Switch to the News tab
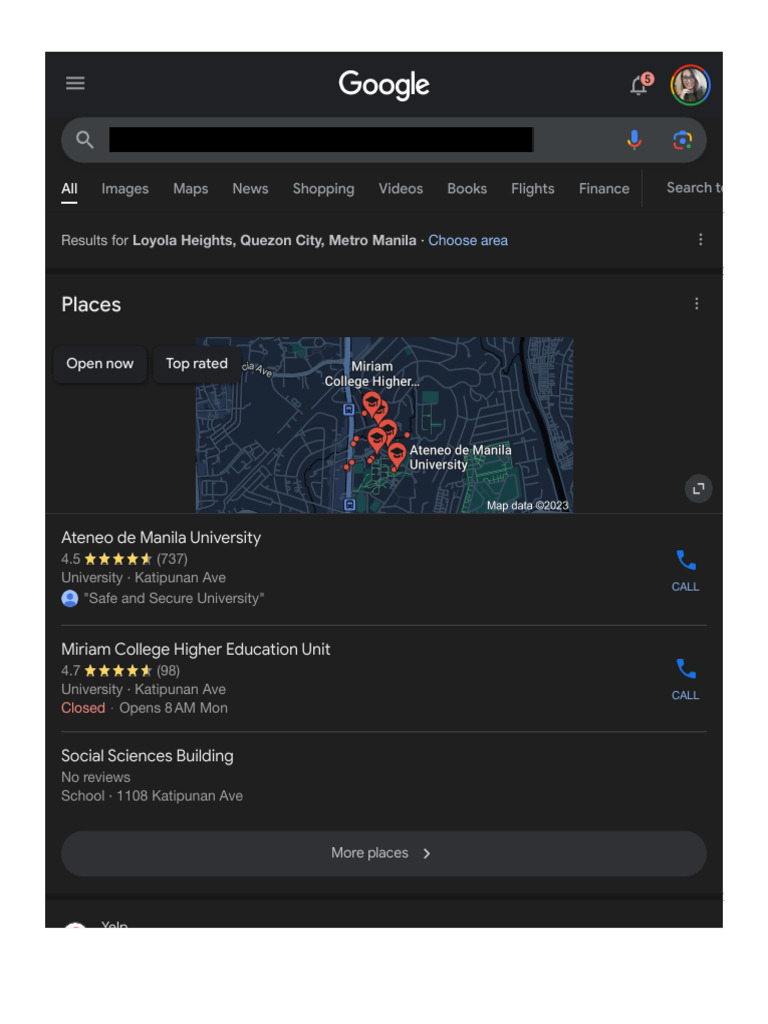The width and height of the screenshot is (768, 1024). 250,189
